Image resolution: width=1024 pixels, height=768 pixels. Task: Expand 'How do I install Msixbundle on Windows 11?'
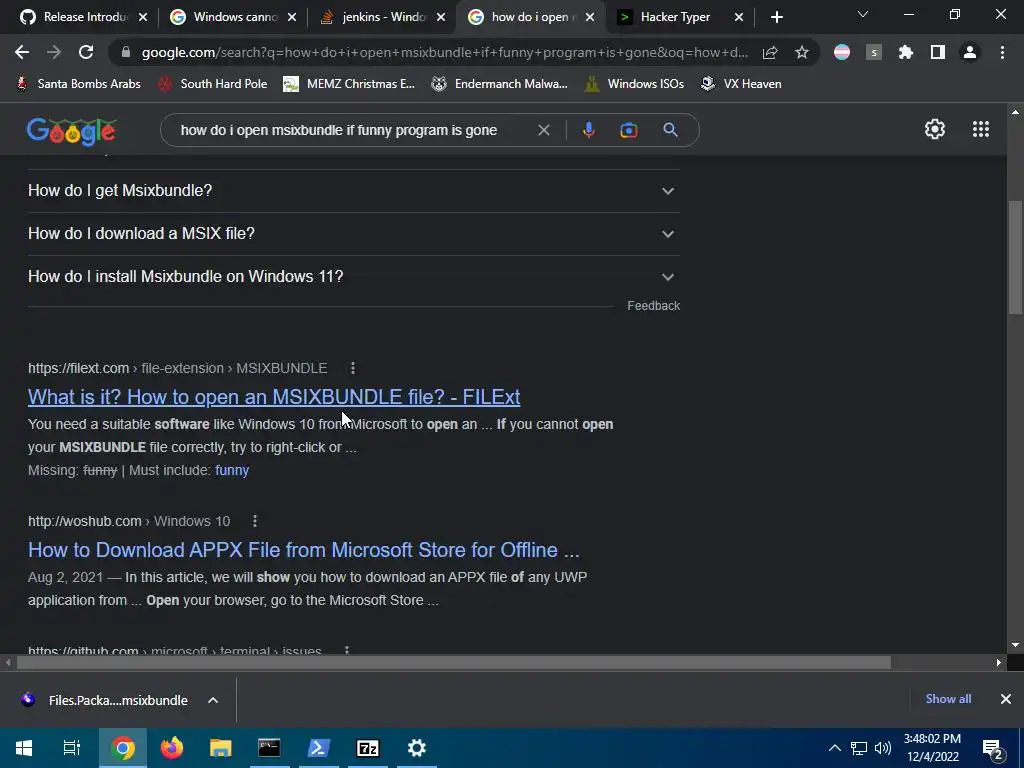click(354, 277)
